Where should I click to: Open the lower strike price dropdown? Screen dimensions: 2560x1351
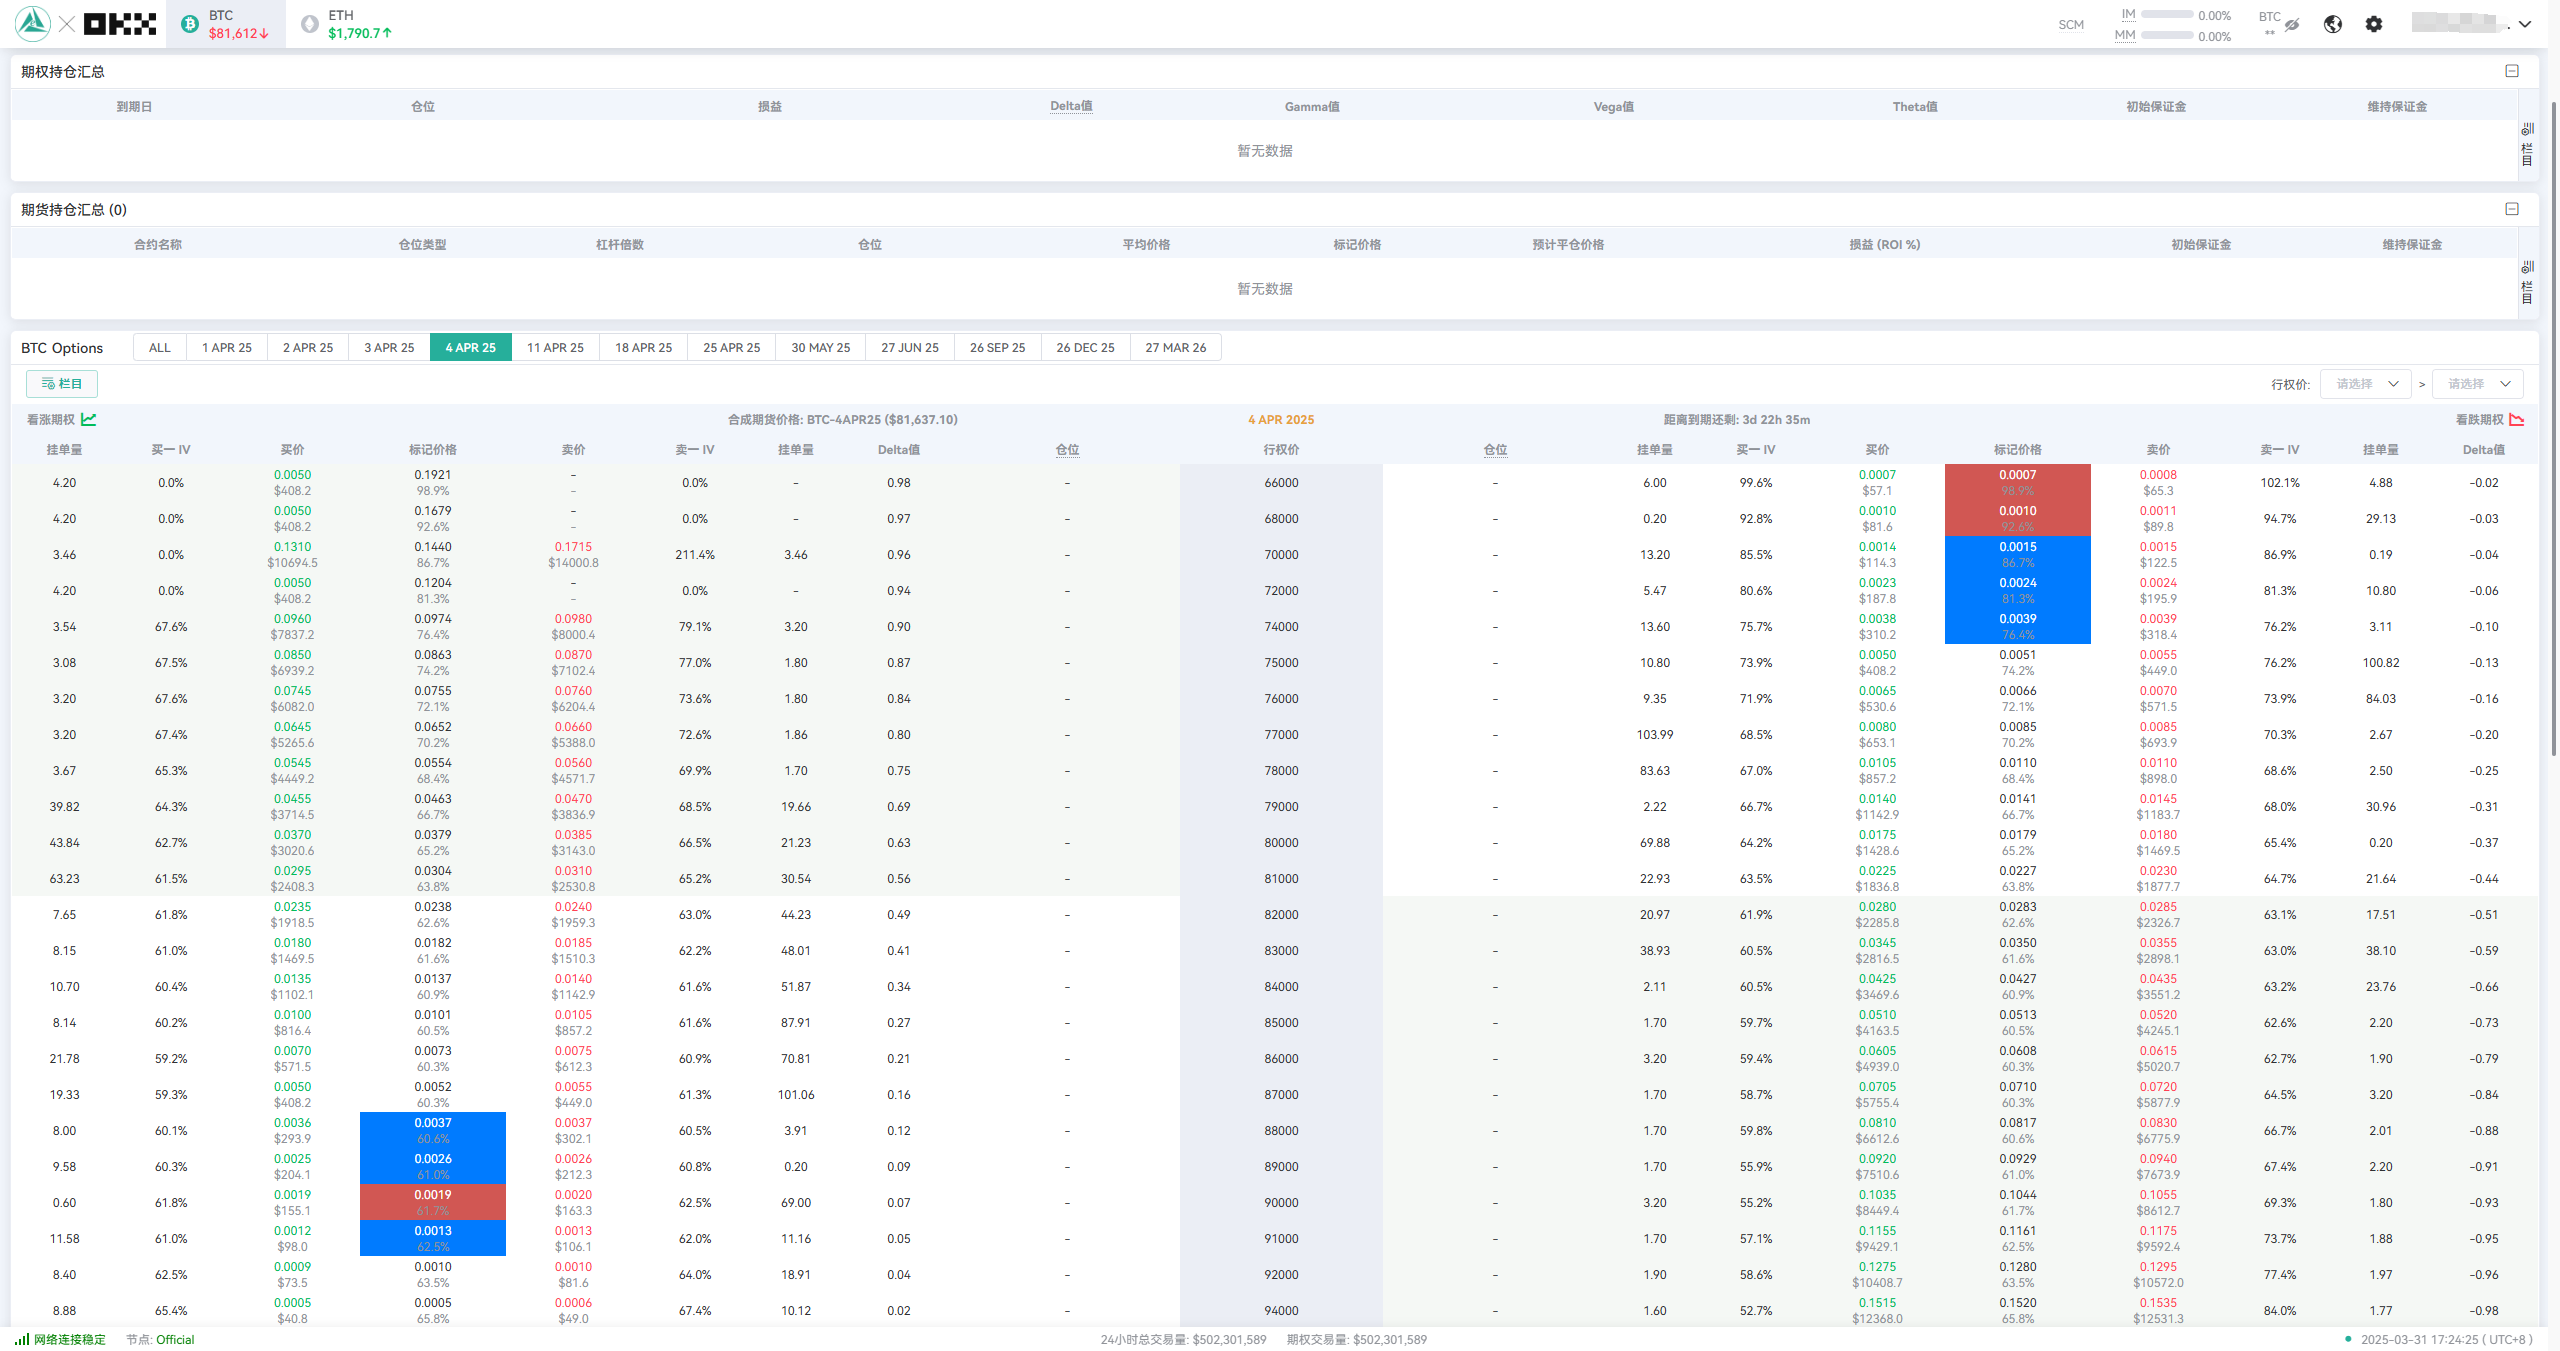pyautogui.click(x=2366, y=384)
